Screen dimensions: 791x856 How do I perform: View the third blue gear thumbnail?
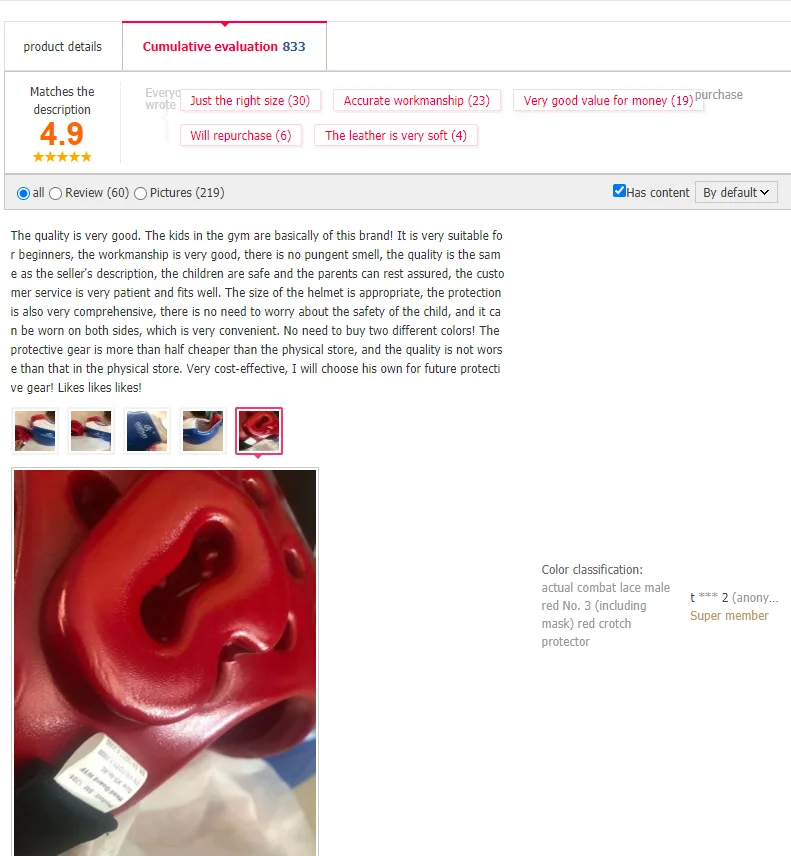point(147,431)
